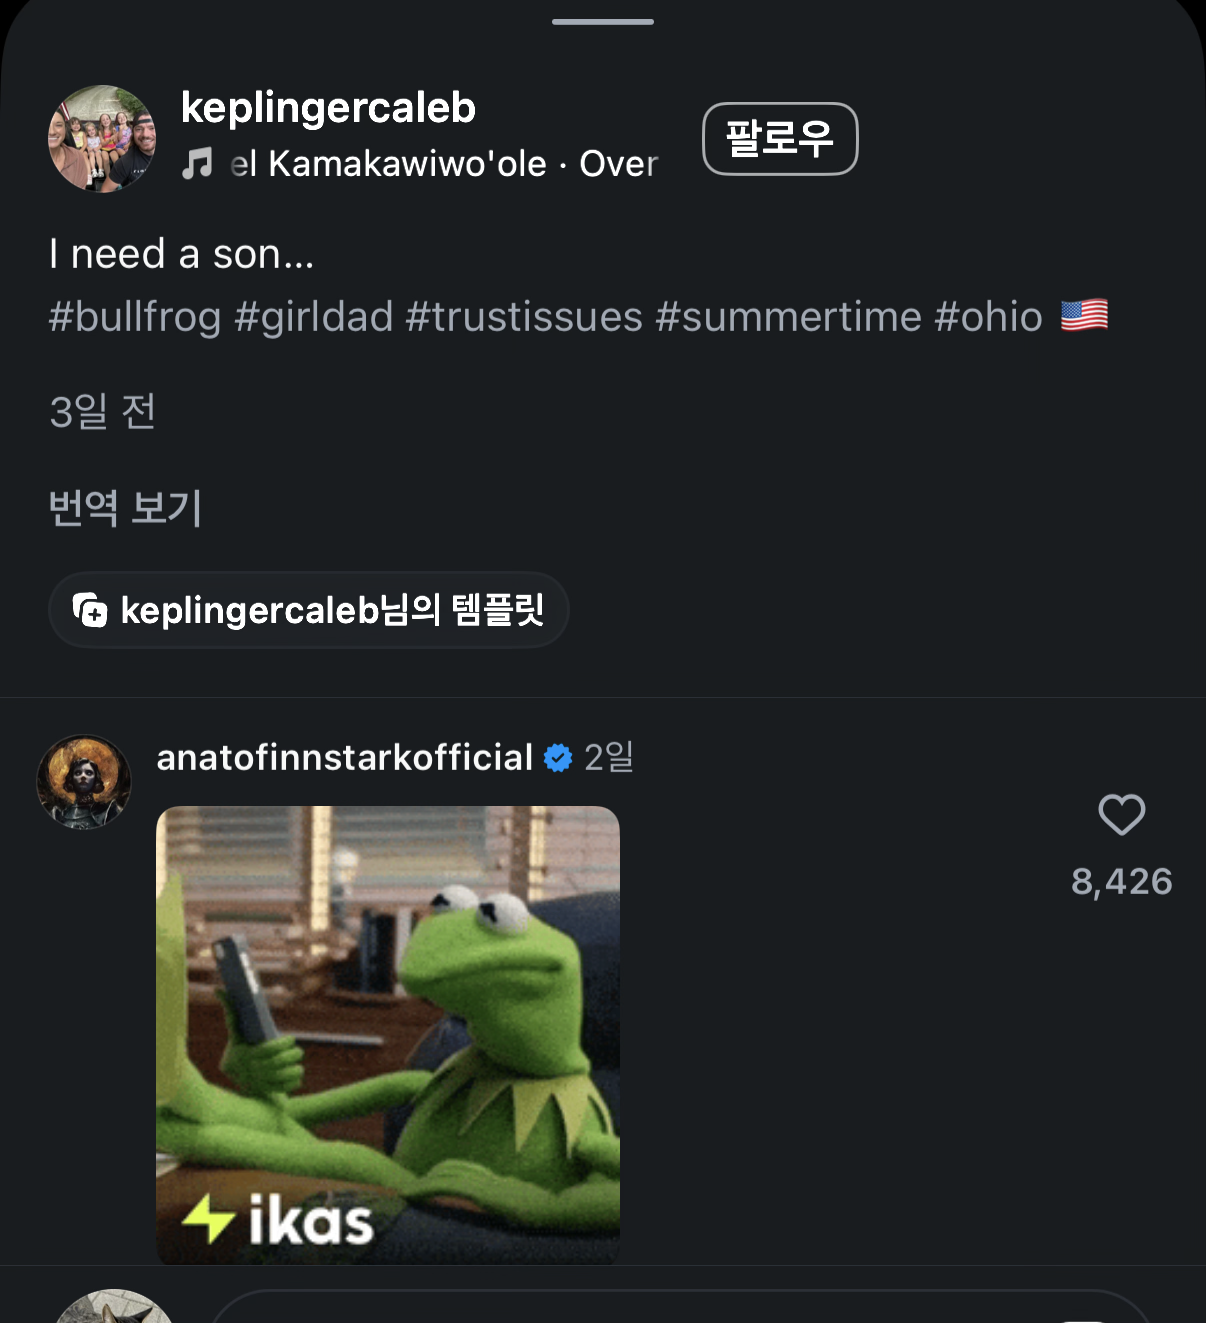Open the keplingercaleb님의 템플릿 button
Viewport: 1206px width, 1323px height.
(309, 610)
